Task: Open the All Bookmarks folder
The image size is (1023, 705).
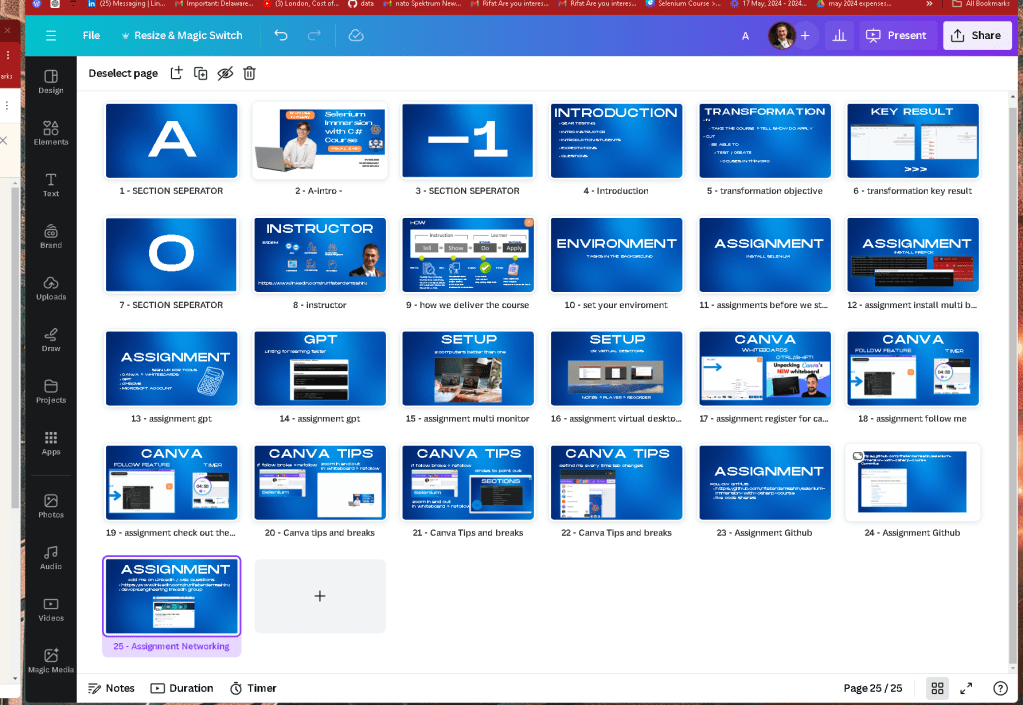Action: tap(981, 4)
